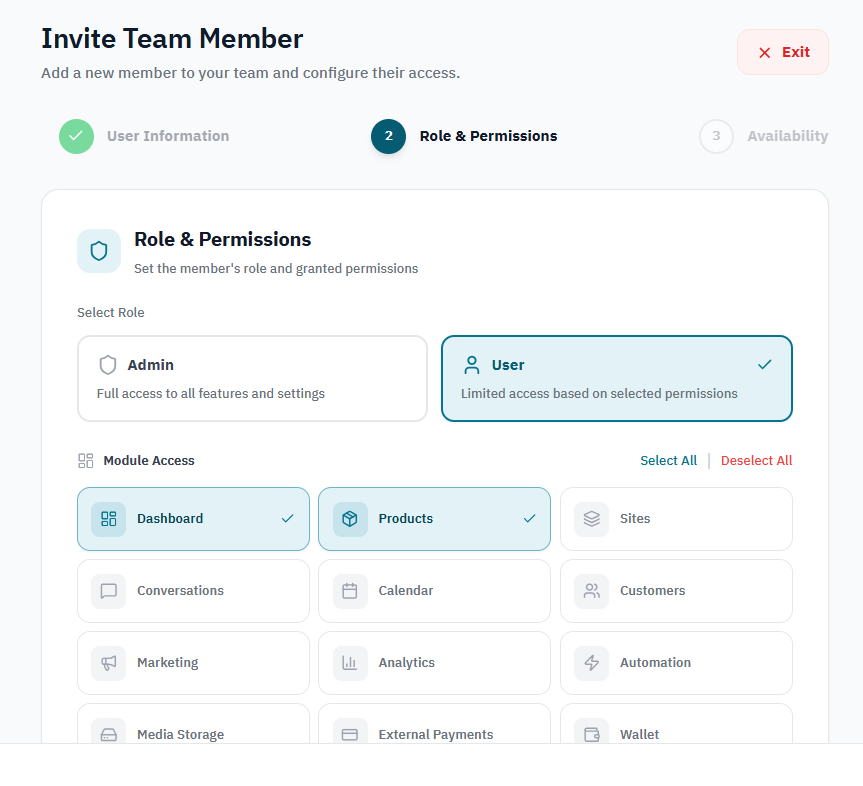Click the Dashboard module icon
Screen dimensions: 863x786
[x=108, y=518]
